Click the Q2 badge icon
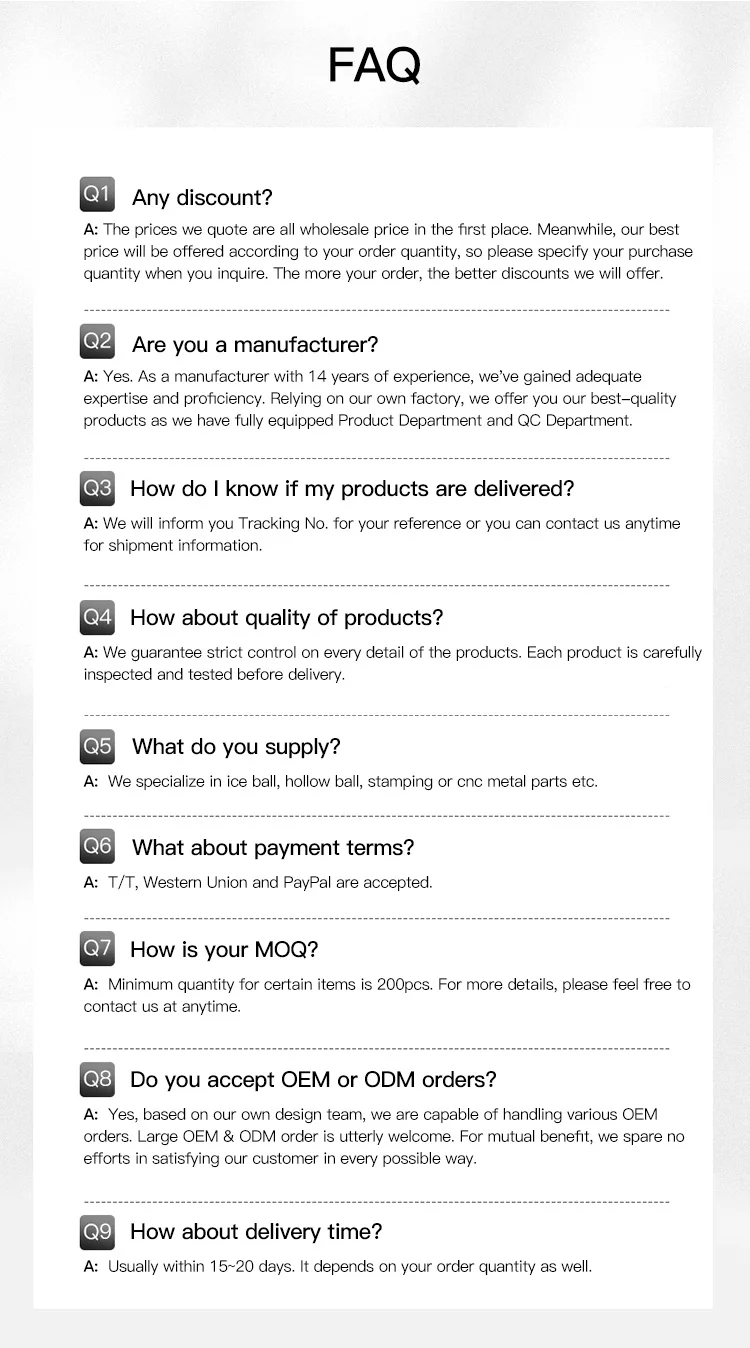 pos(97,341)
